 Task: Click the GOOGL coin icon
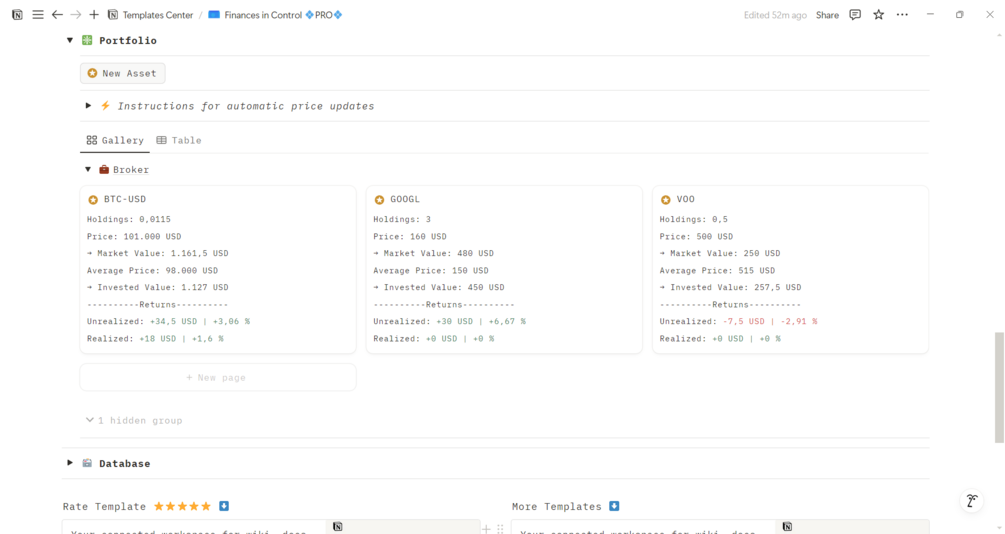tap(379, 200)
